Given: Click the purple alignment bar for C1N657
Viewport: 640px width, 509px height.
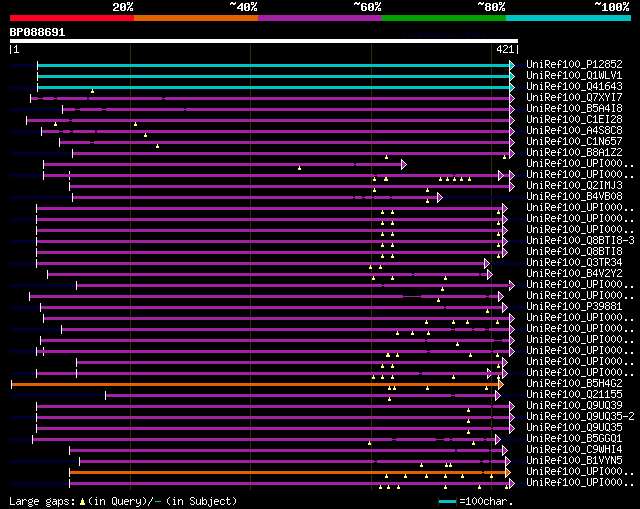Looking at the screenshot, I should 285,142.
